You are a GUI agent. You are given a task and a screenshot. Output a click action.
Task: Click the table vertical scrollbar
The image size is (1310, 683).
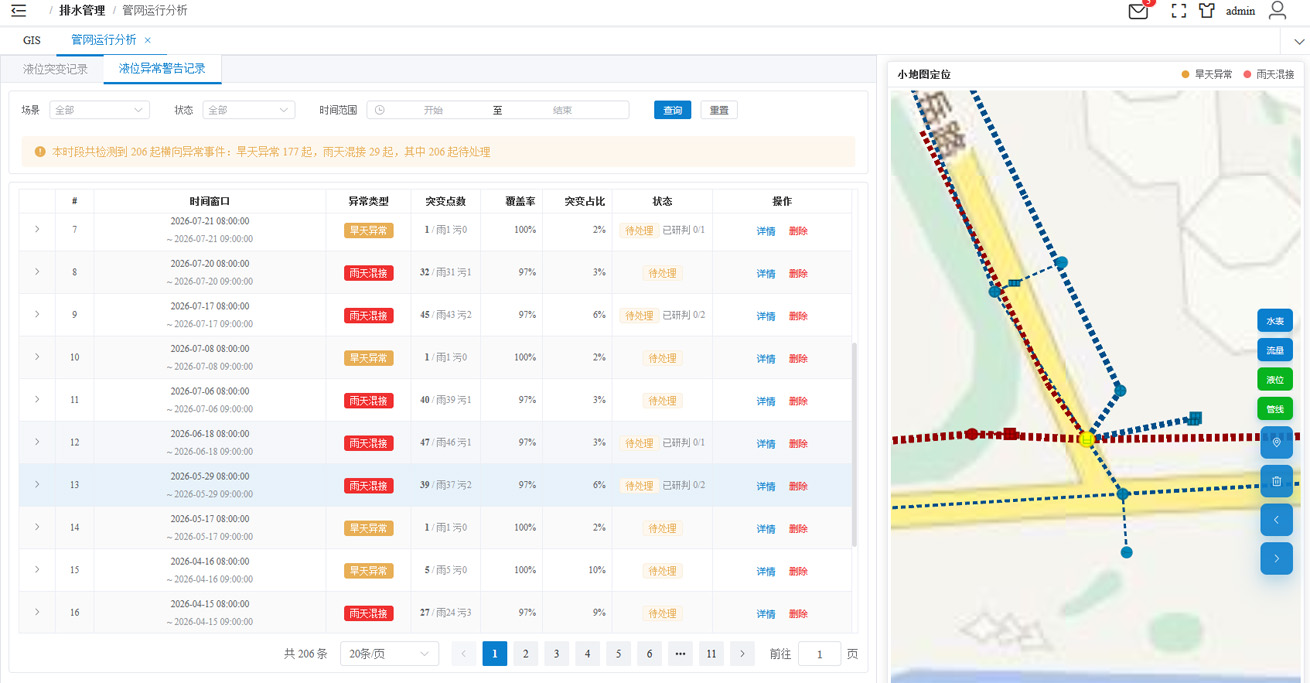pos(854,444)
